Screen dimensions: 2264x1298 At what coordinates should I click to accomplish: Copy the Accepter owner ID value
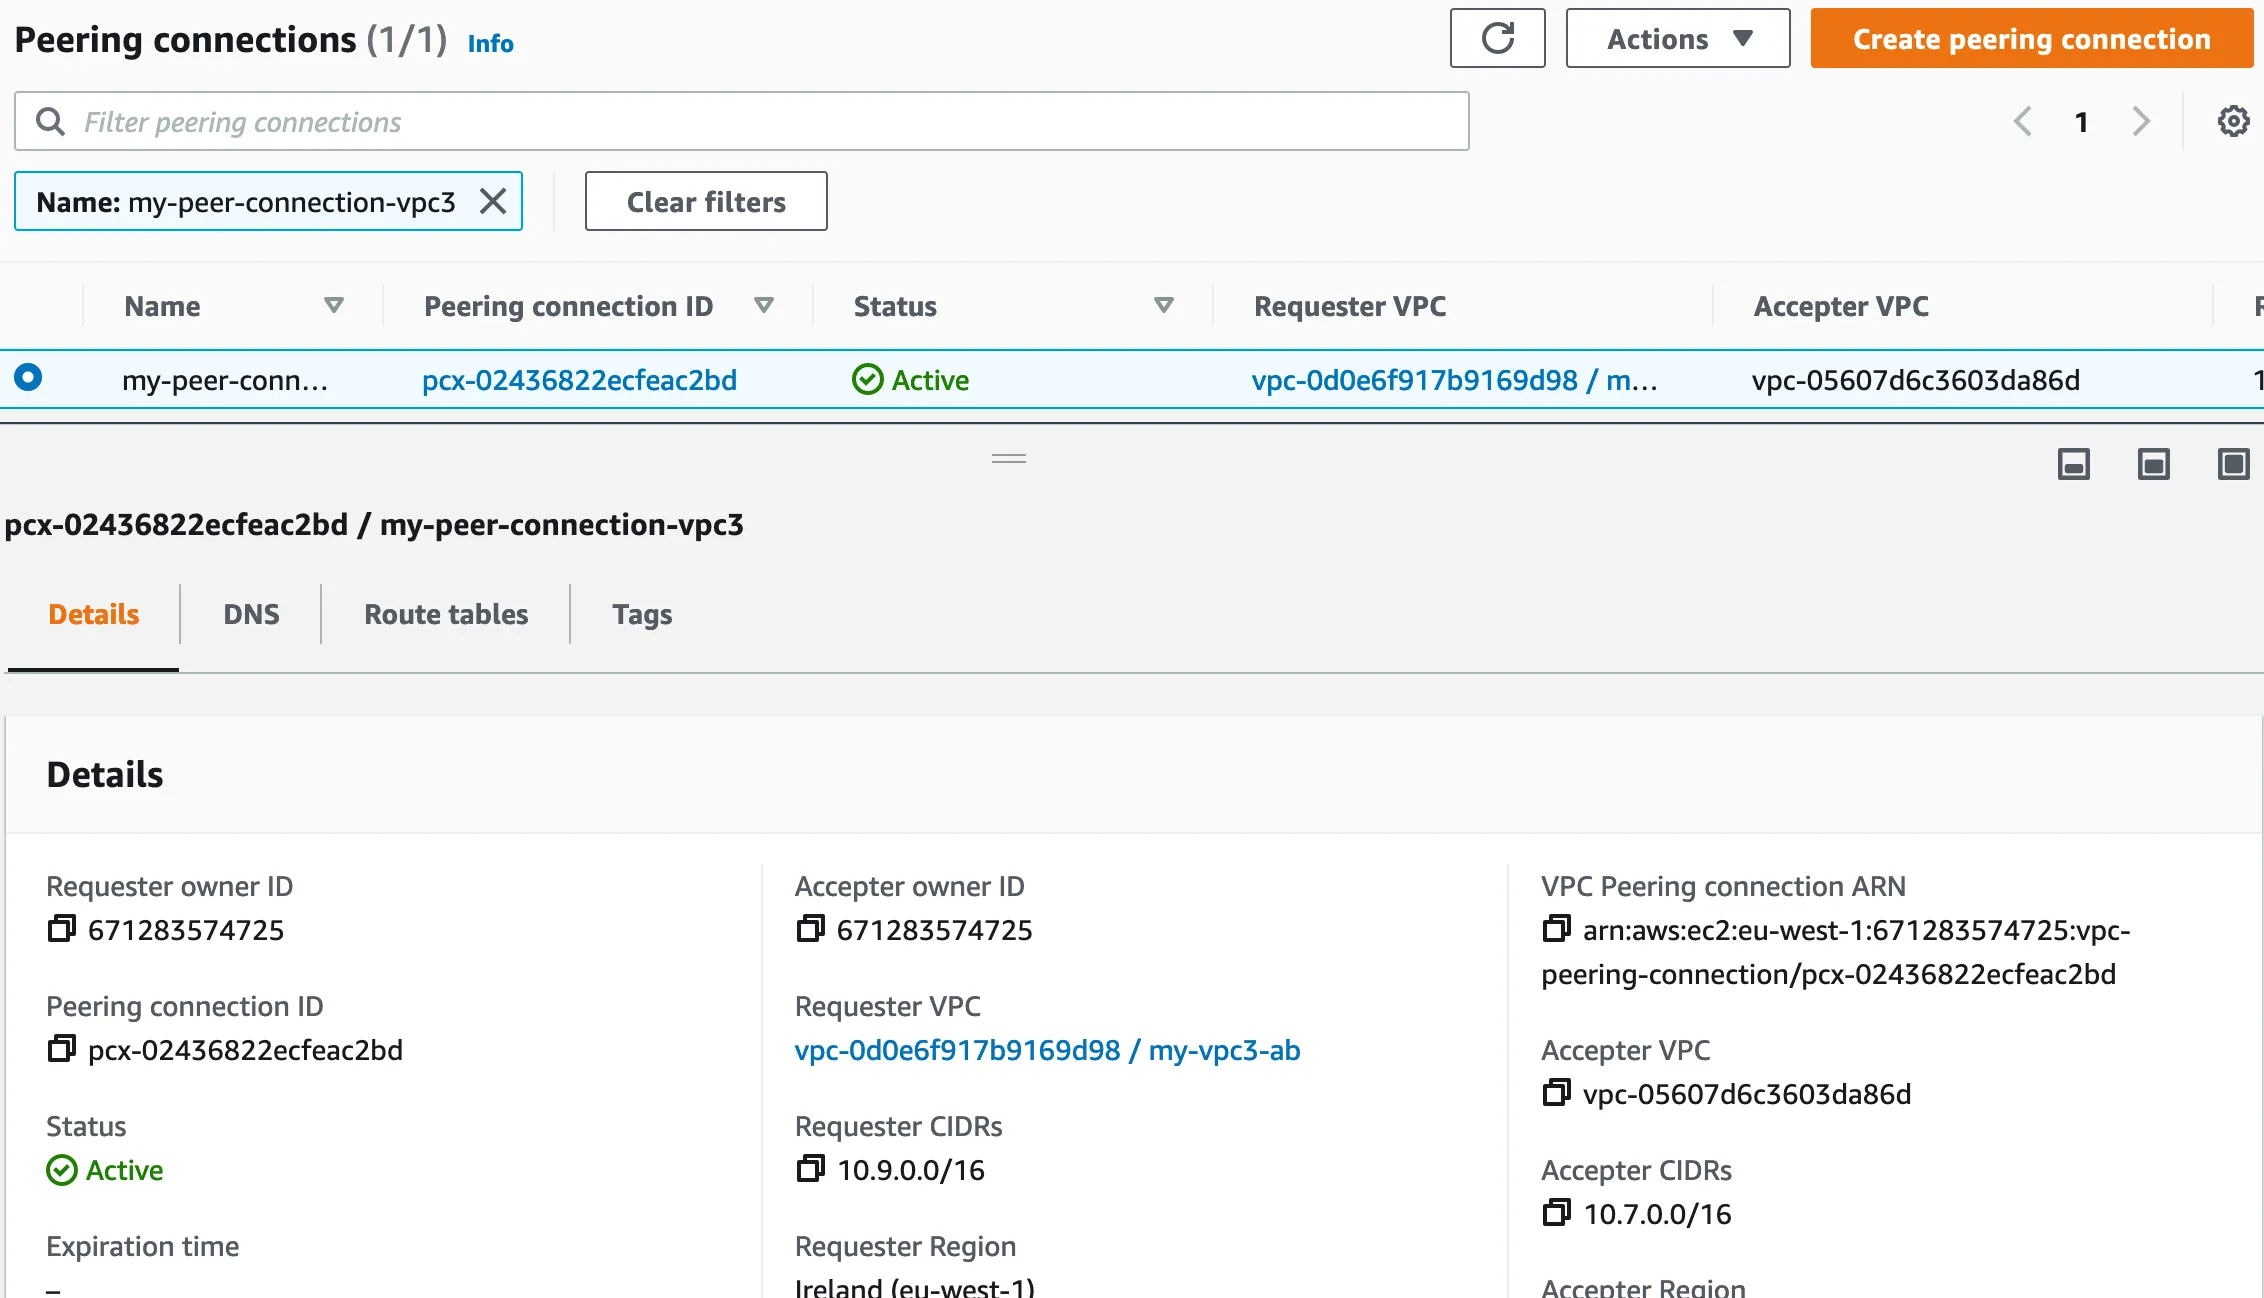(810, 929)
